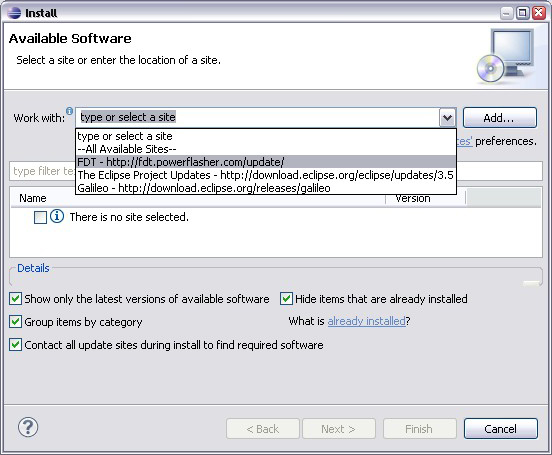
Task: Uncheck Contact all update sites during install
Action: point(15,344)
